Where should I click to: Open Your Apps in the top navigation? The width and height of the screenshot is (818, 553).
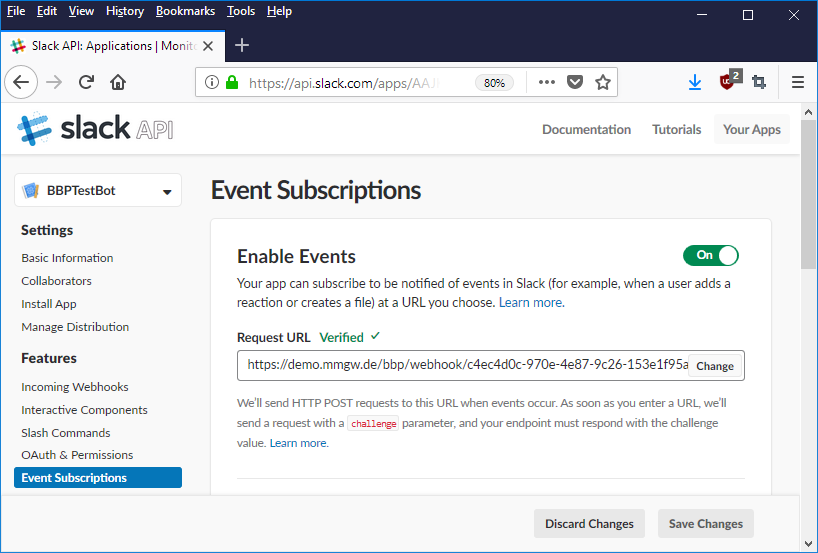coord(752,129)
